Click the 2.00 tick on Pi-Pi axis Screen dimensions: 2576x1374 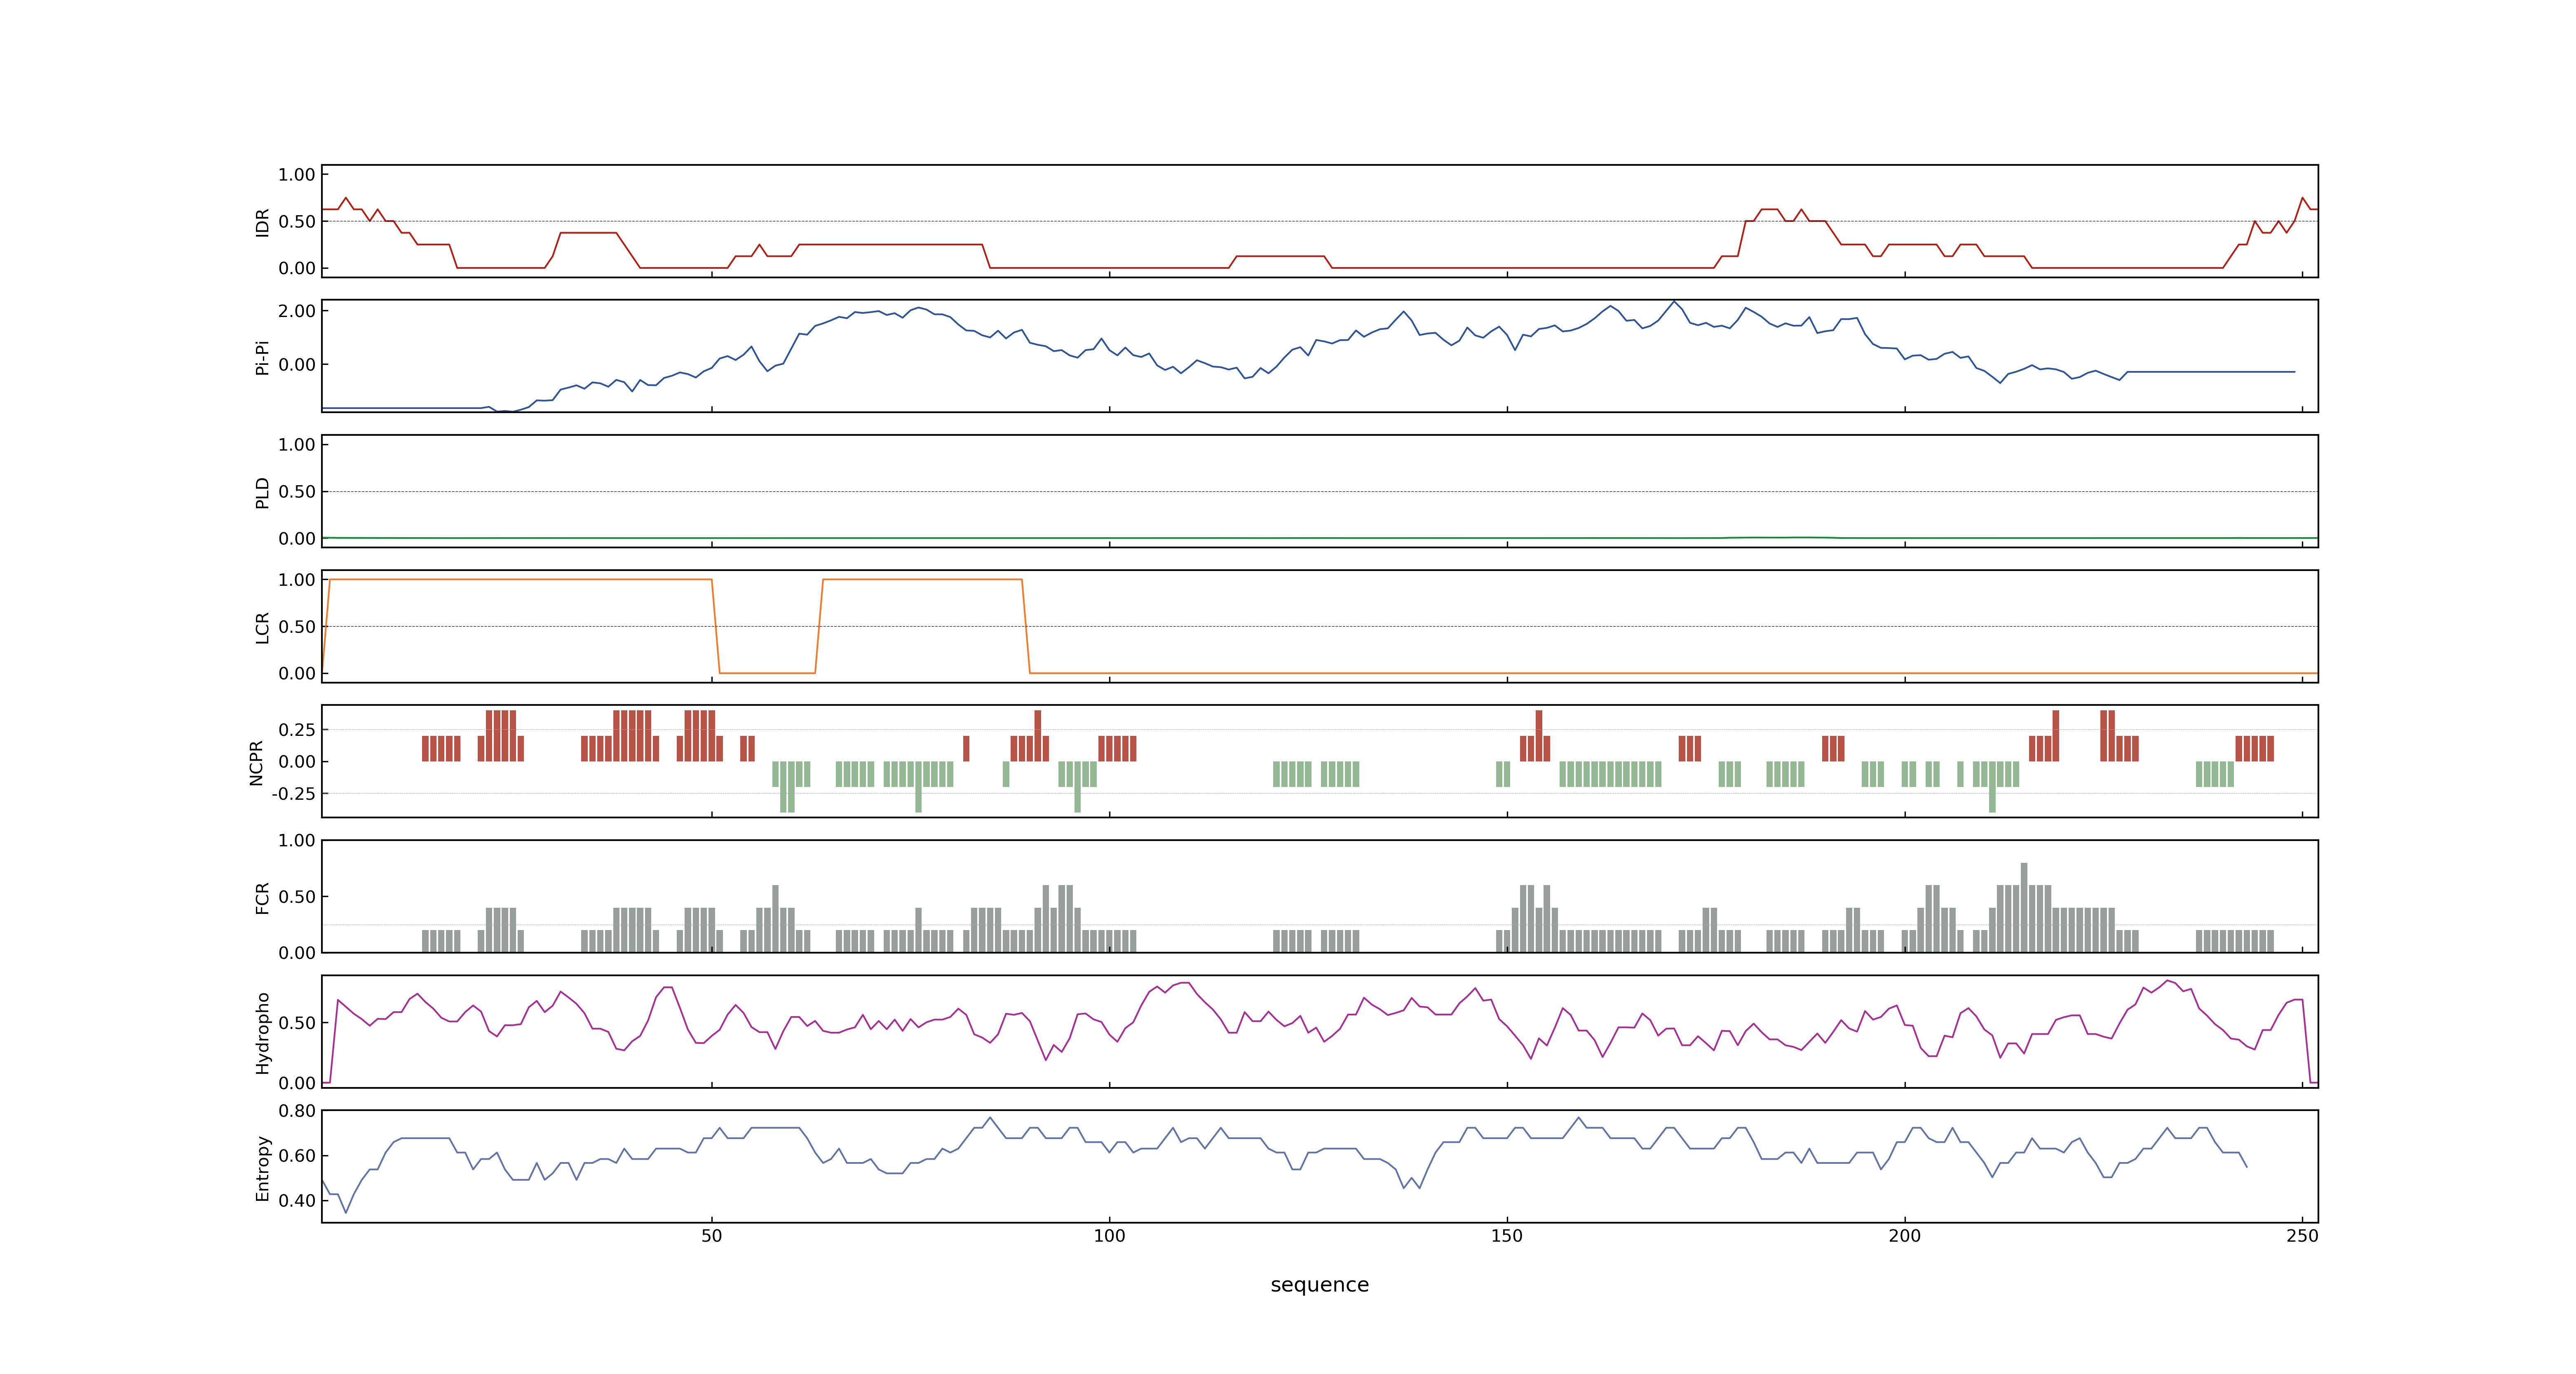pyautogui.click(x=297, y=311)
